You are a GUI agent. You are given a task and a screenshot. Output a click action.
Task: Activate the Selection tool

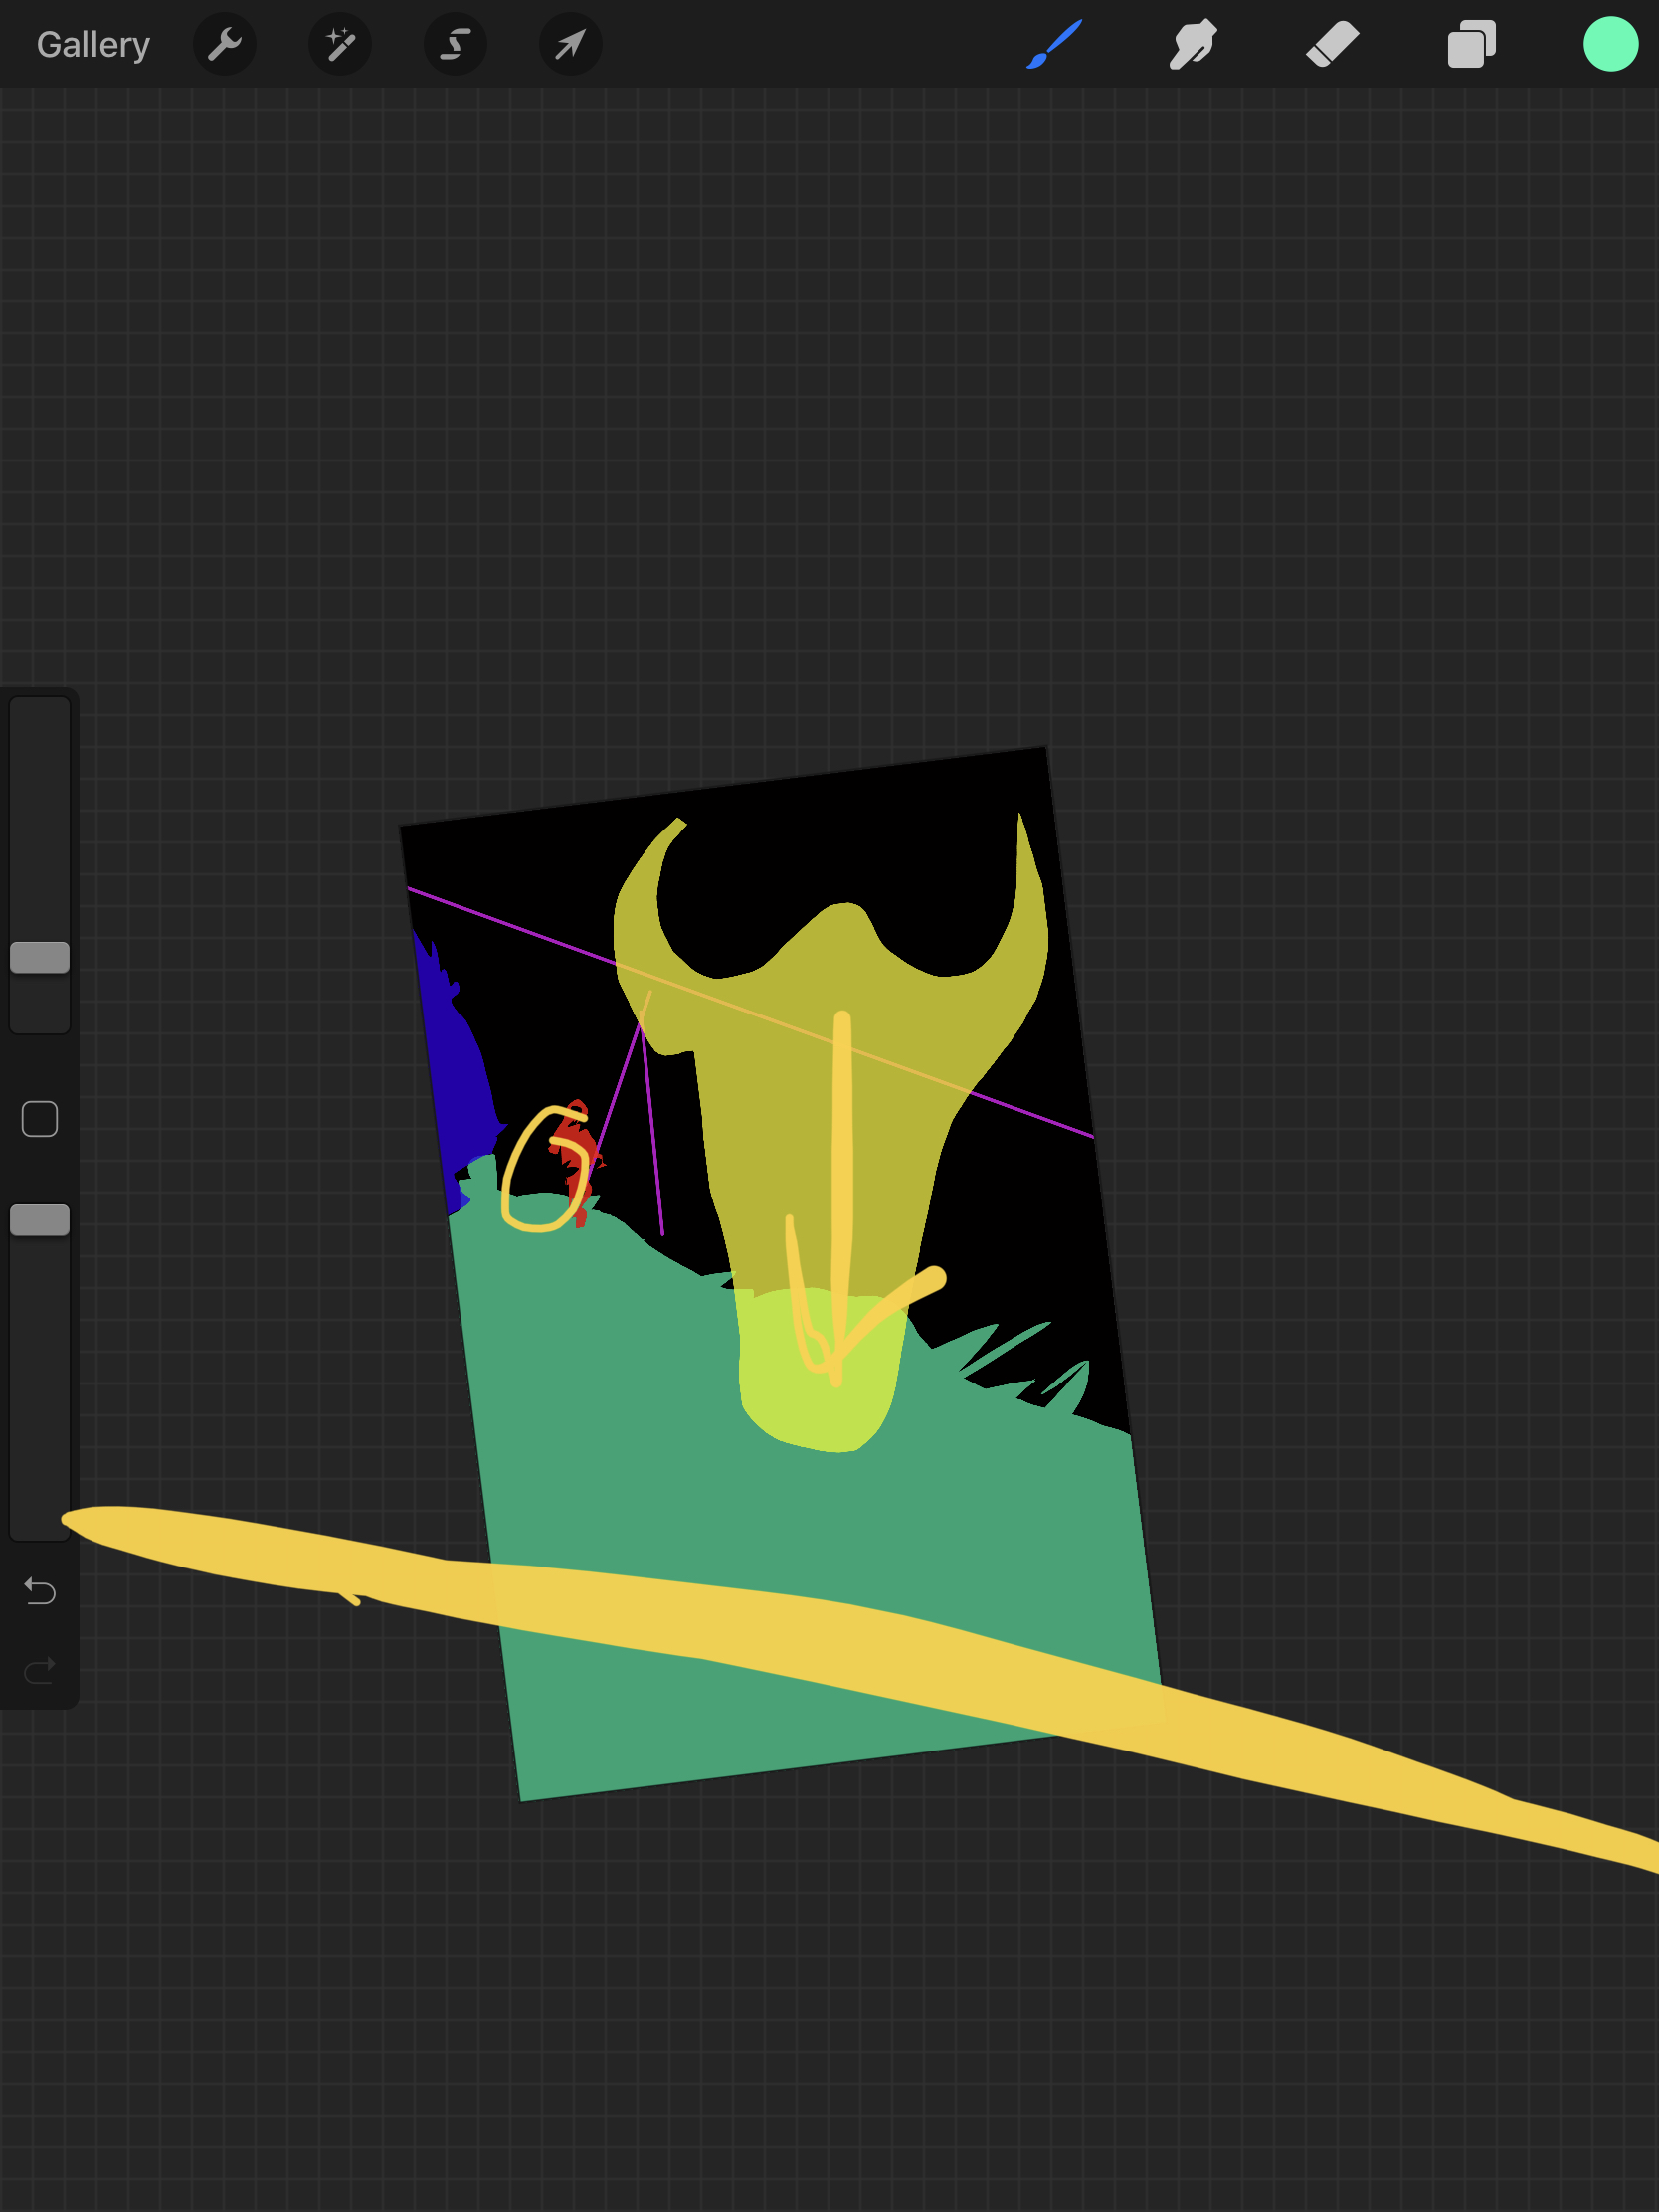455,44
